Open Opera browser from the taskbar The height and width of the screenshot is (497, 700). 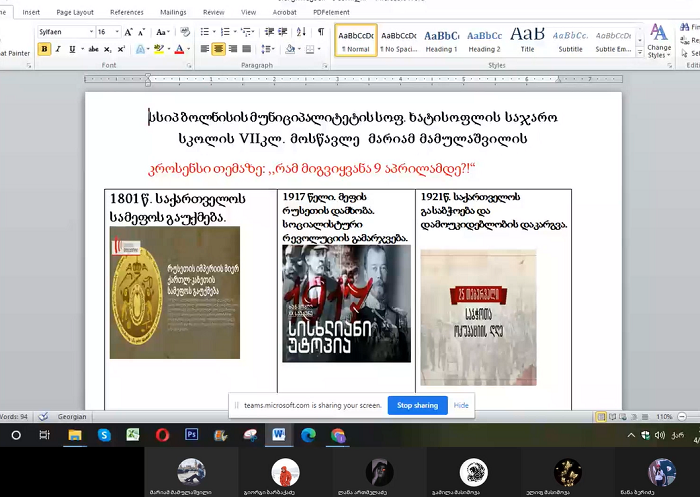[x=162, y=435]
